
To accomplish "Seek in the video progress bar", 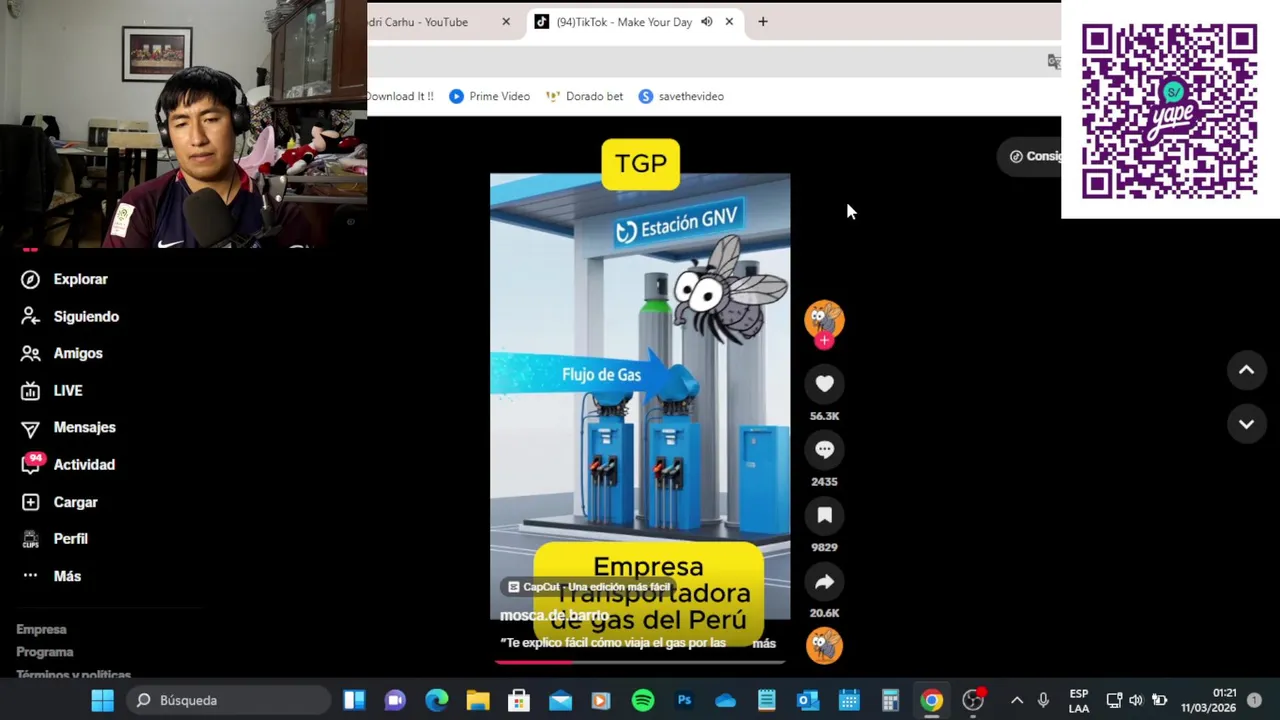I will coord(640,661).
